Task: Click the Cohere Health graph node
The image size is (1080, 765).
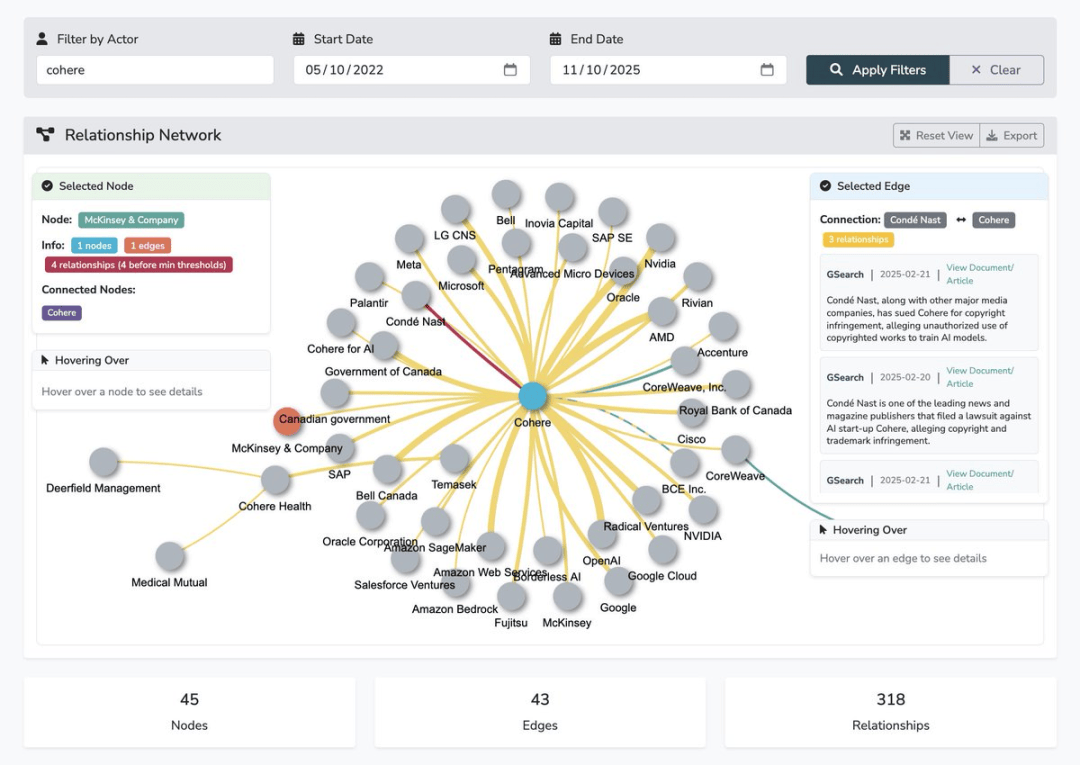Action: [275, 480]
